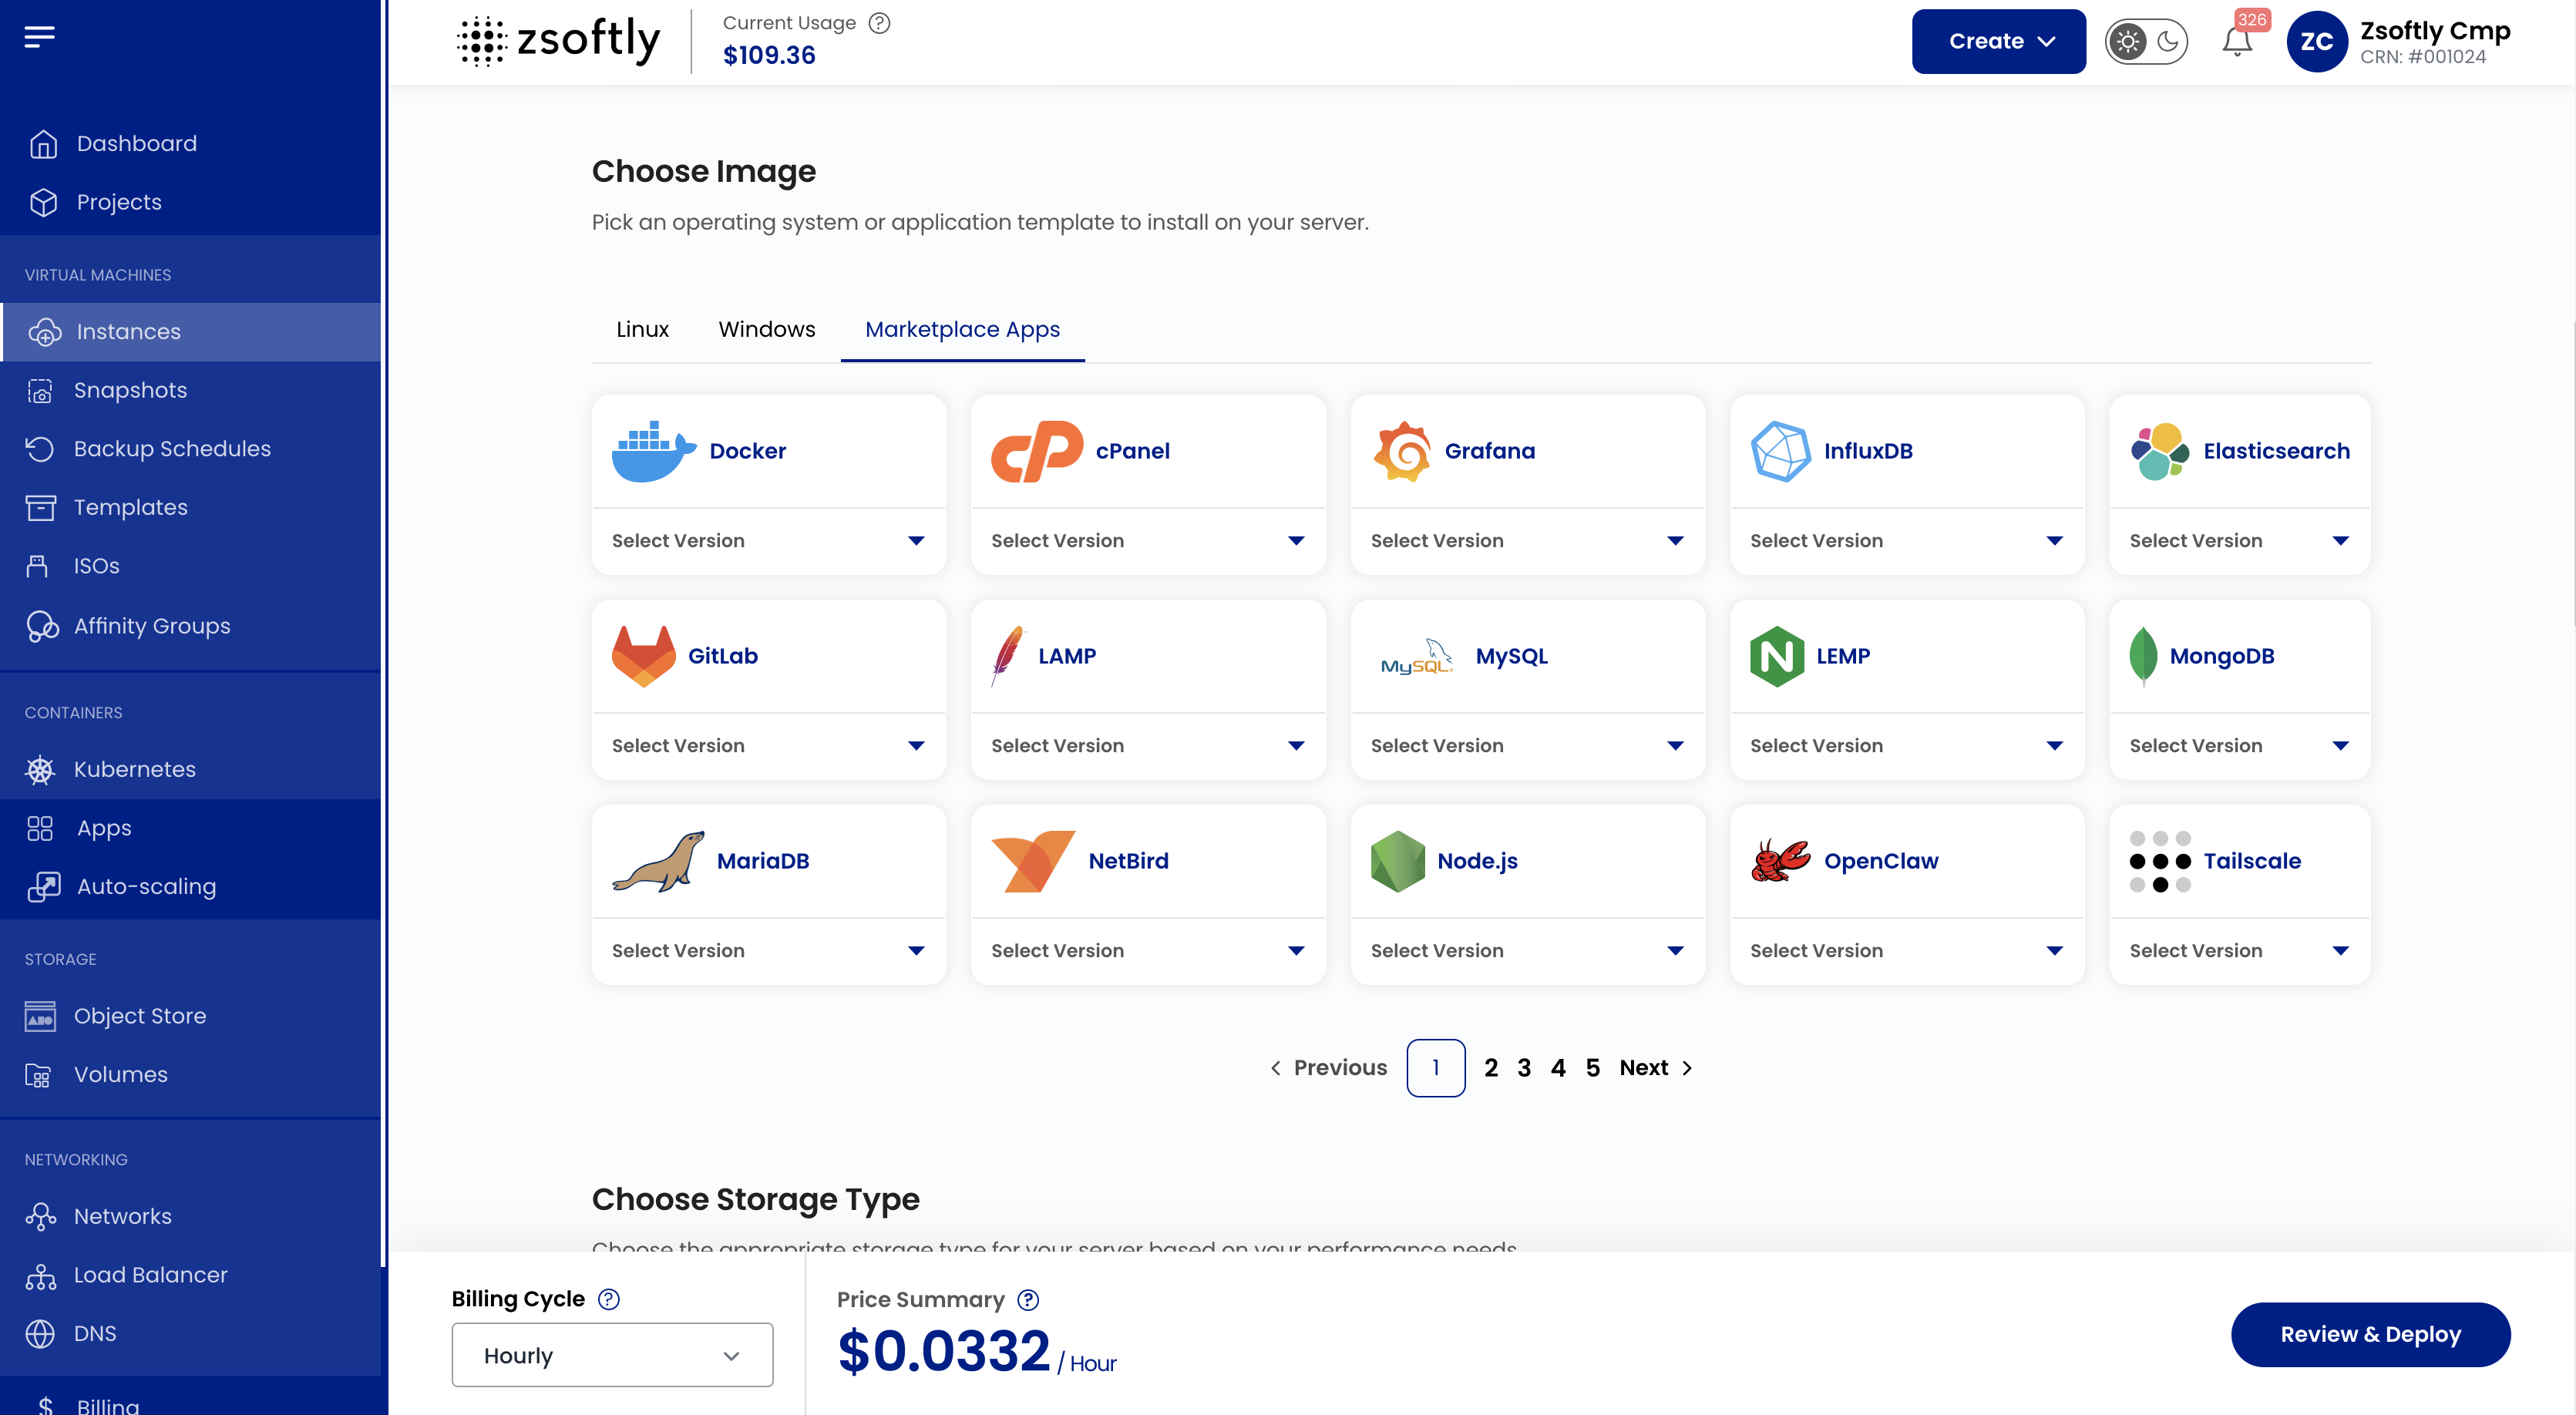The height and width of the screenshot is (1415, 2576).
Task: Open MongoDB Select Version dropdown
Action: [x=2239, y=746]
